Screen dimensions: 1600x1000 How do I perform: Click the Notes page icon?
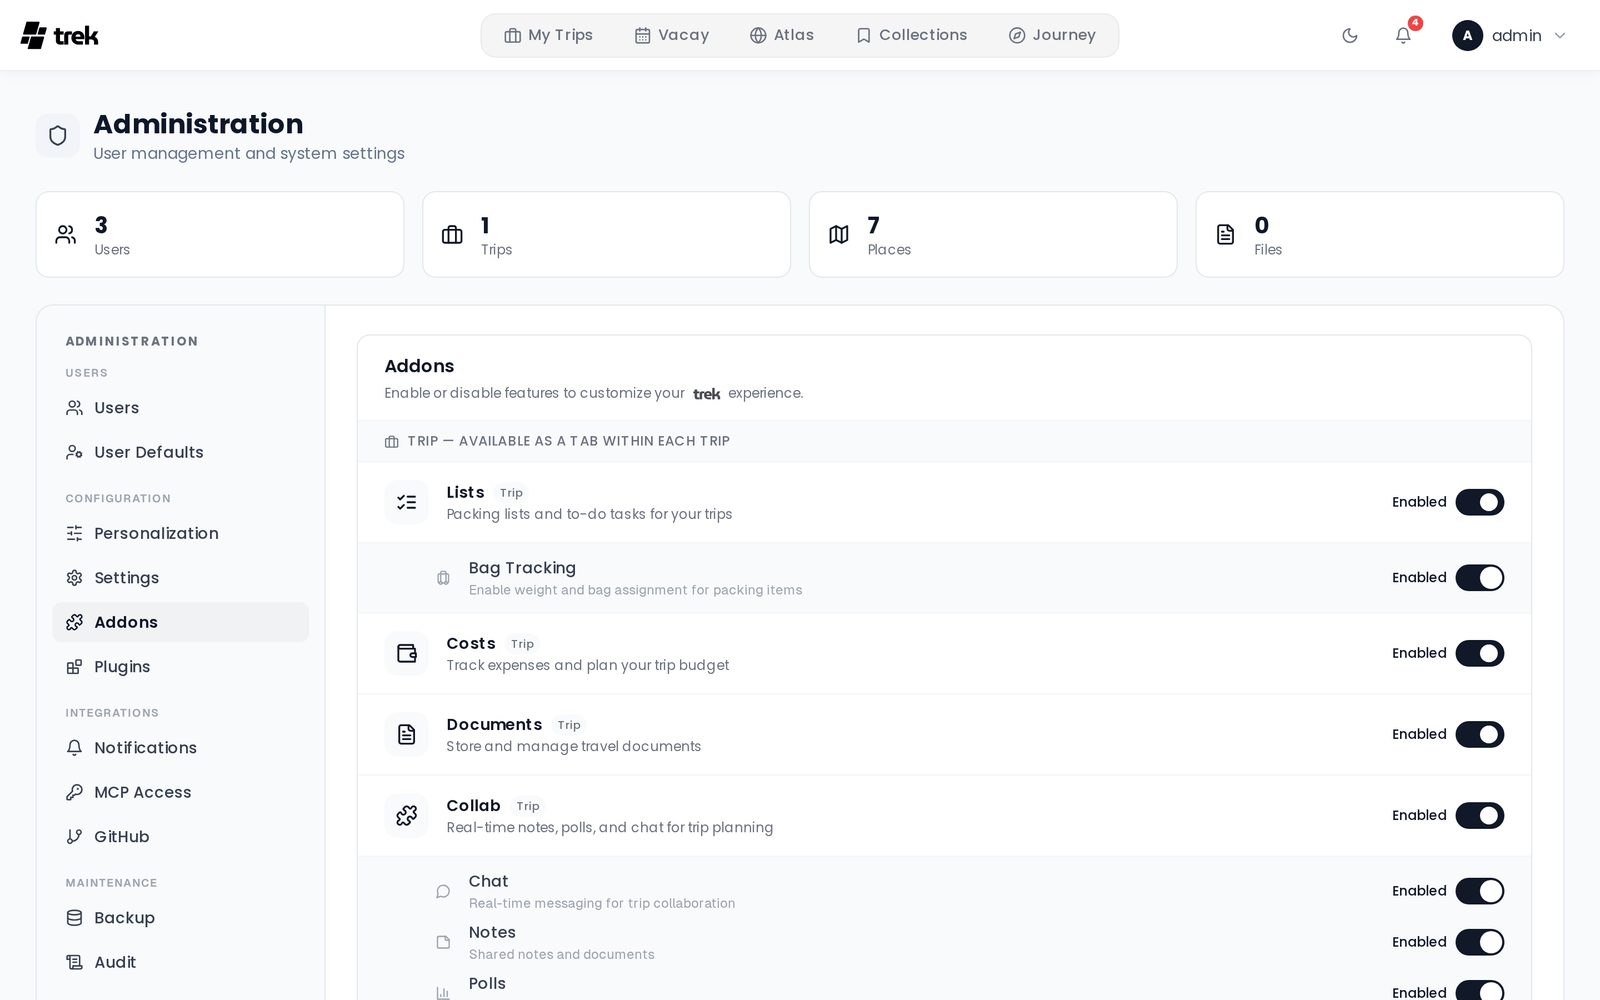[443, 942]
